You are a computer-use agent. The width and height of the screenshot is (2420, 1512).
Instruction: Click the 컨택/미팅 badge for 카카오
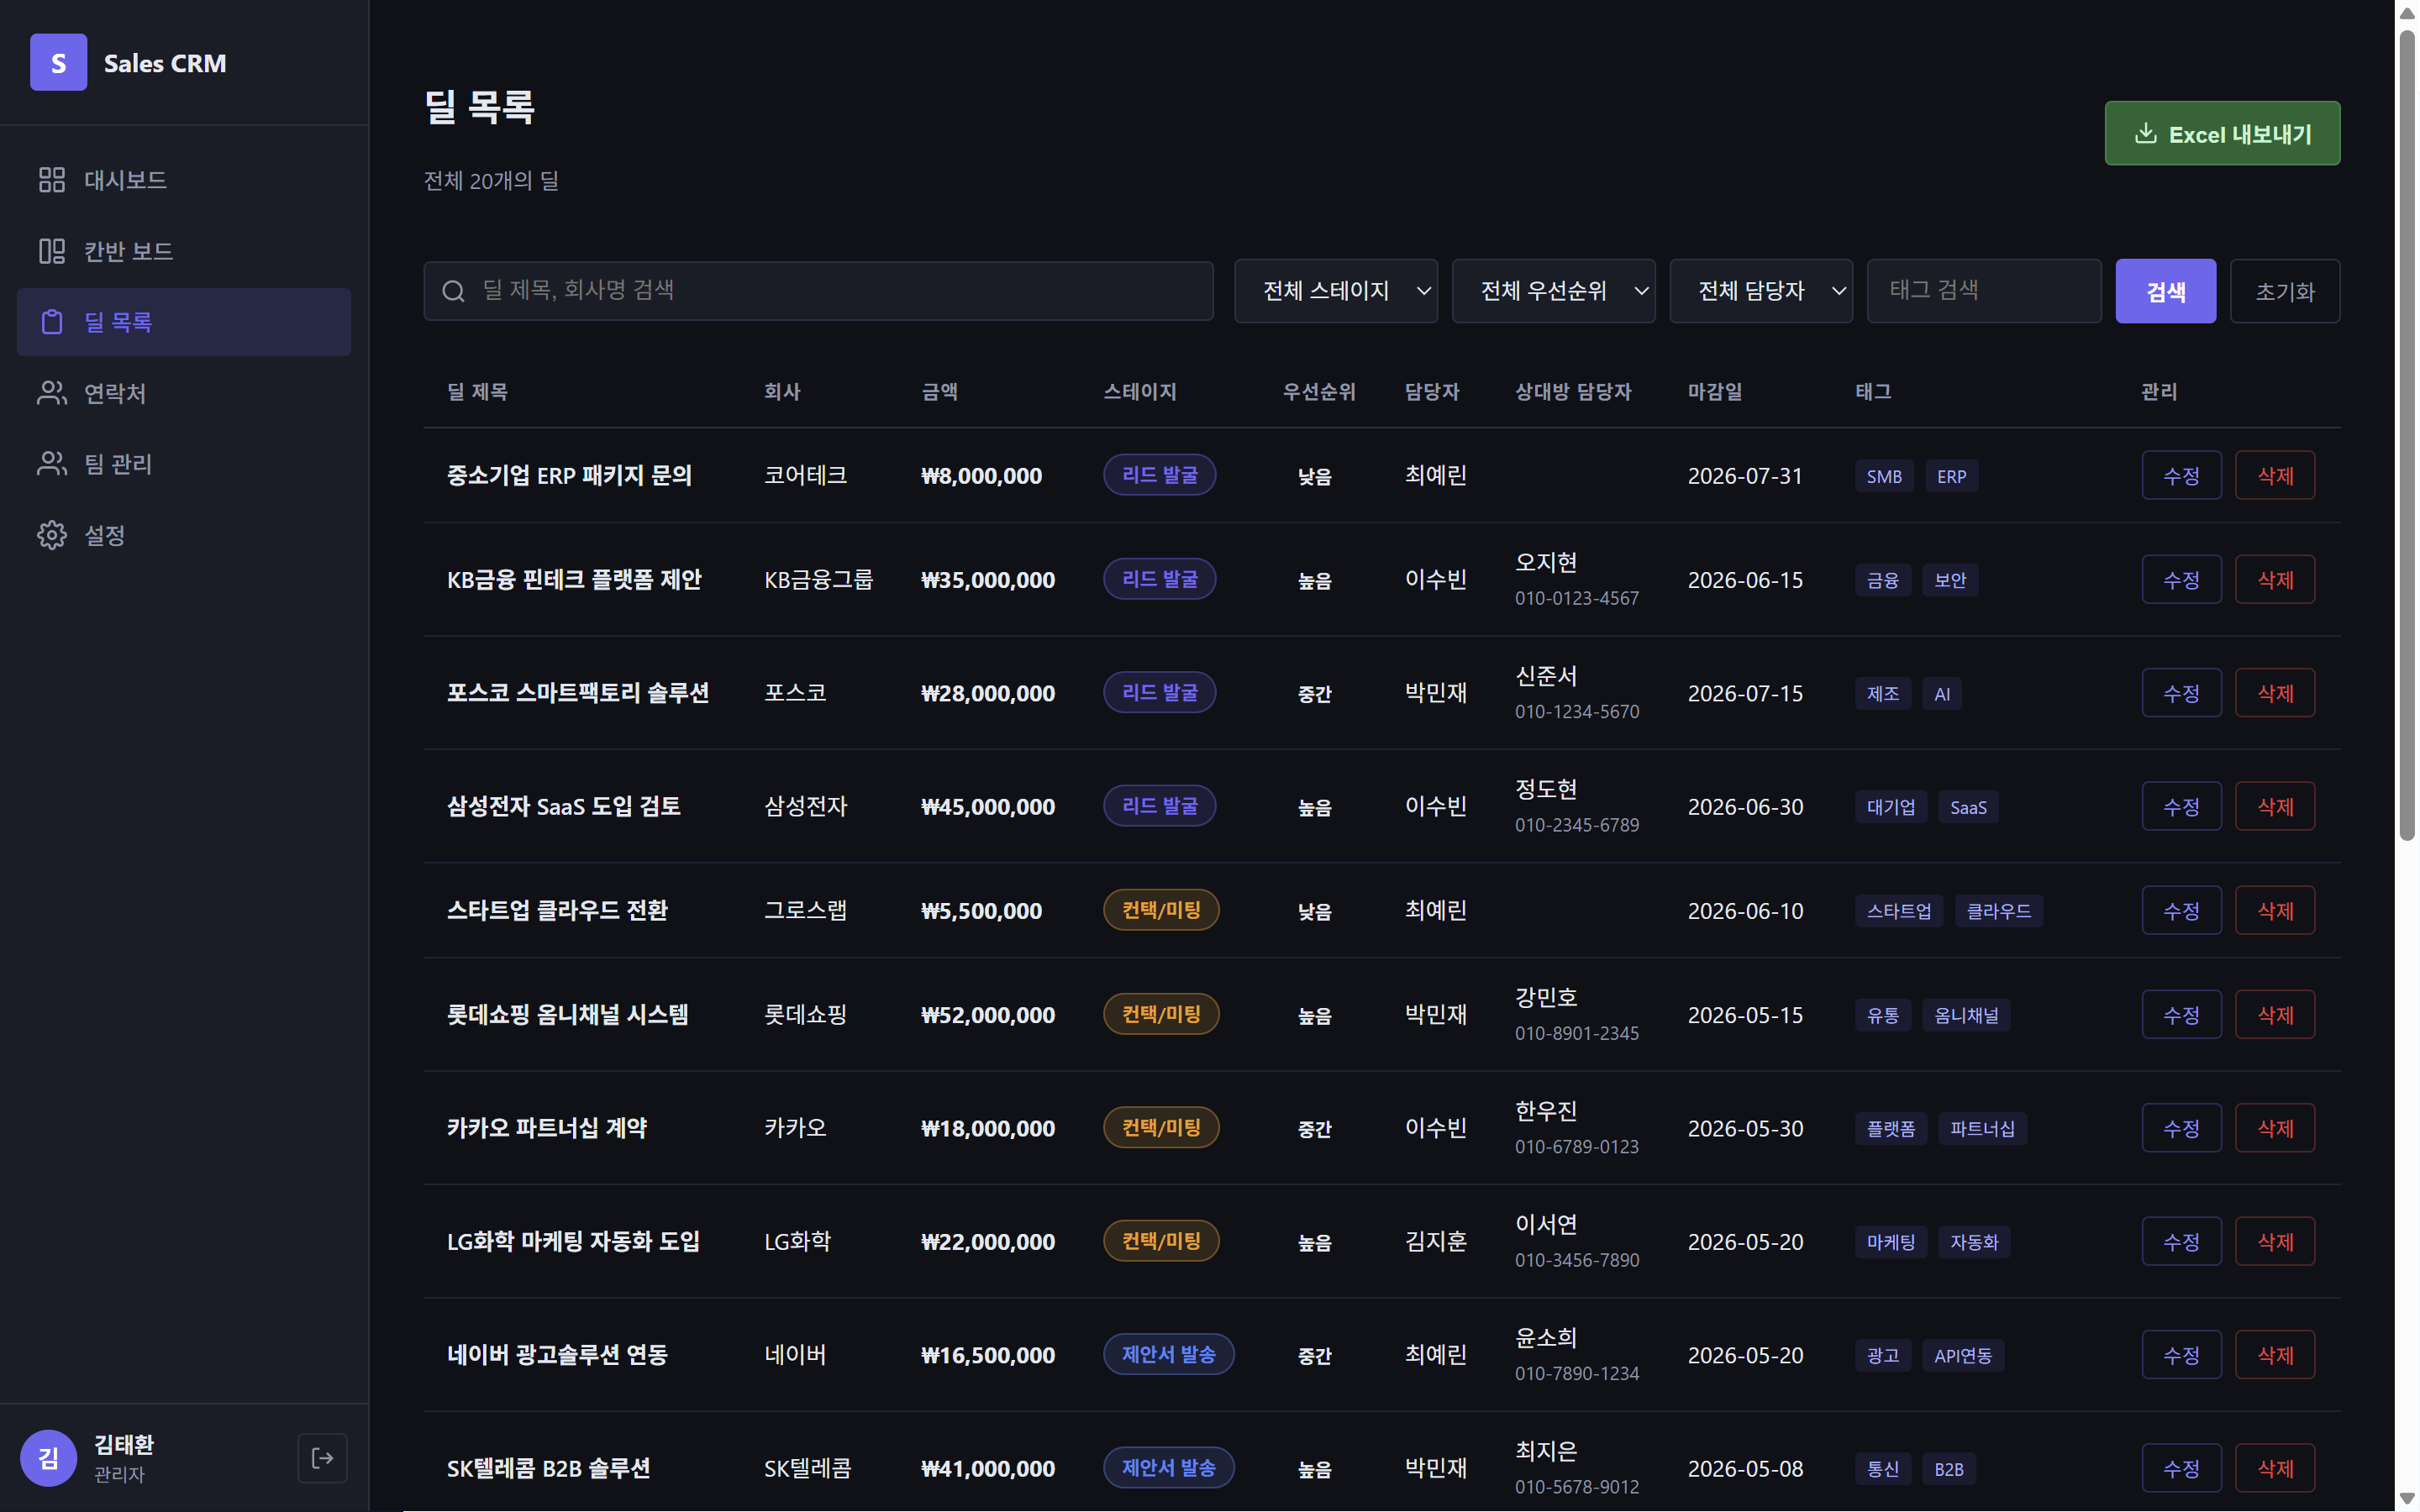1161,1128
